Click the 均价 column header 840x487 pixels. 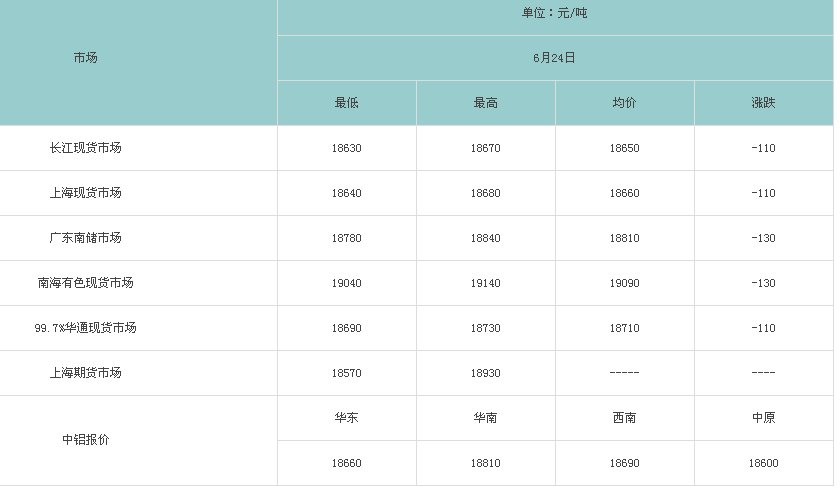(x=625, y=103)
